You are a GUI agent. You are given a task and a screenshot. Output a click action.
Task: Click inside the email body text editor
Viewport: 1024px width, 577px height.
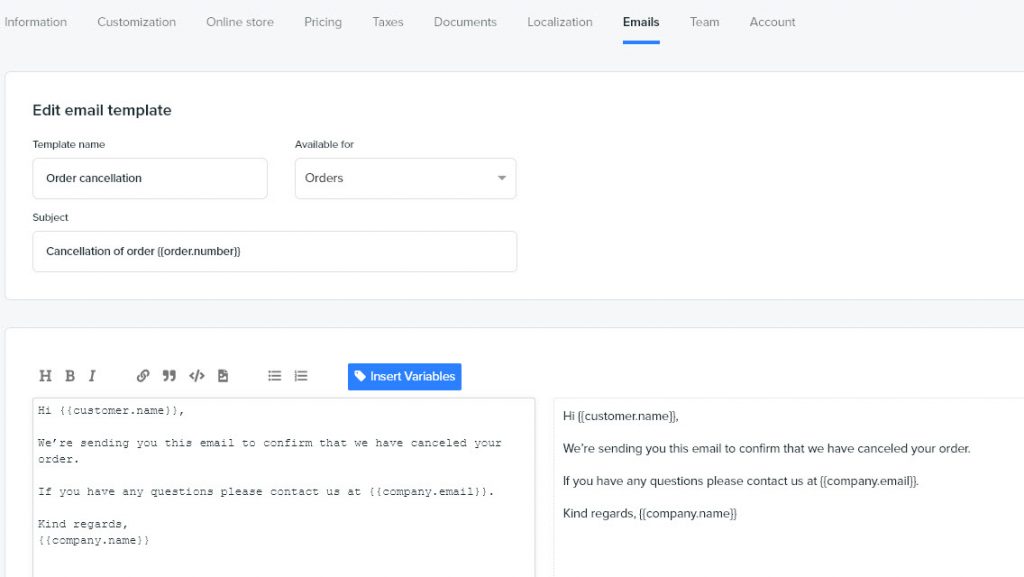(284, 488)
